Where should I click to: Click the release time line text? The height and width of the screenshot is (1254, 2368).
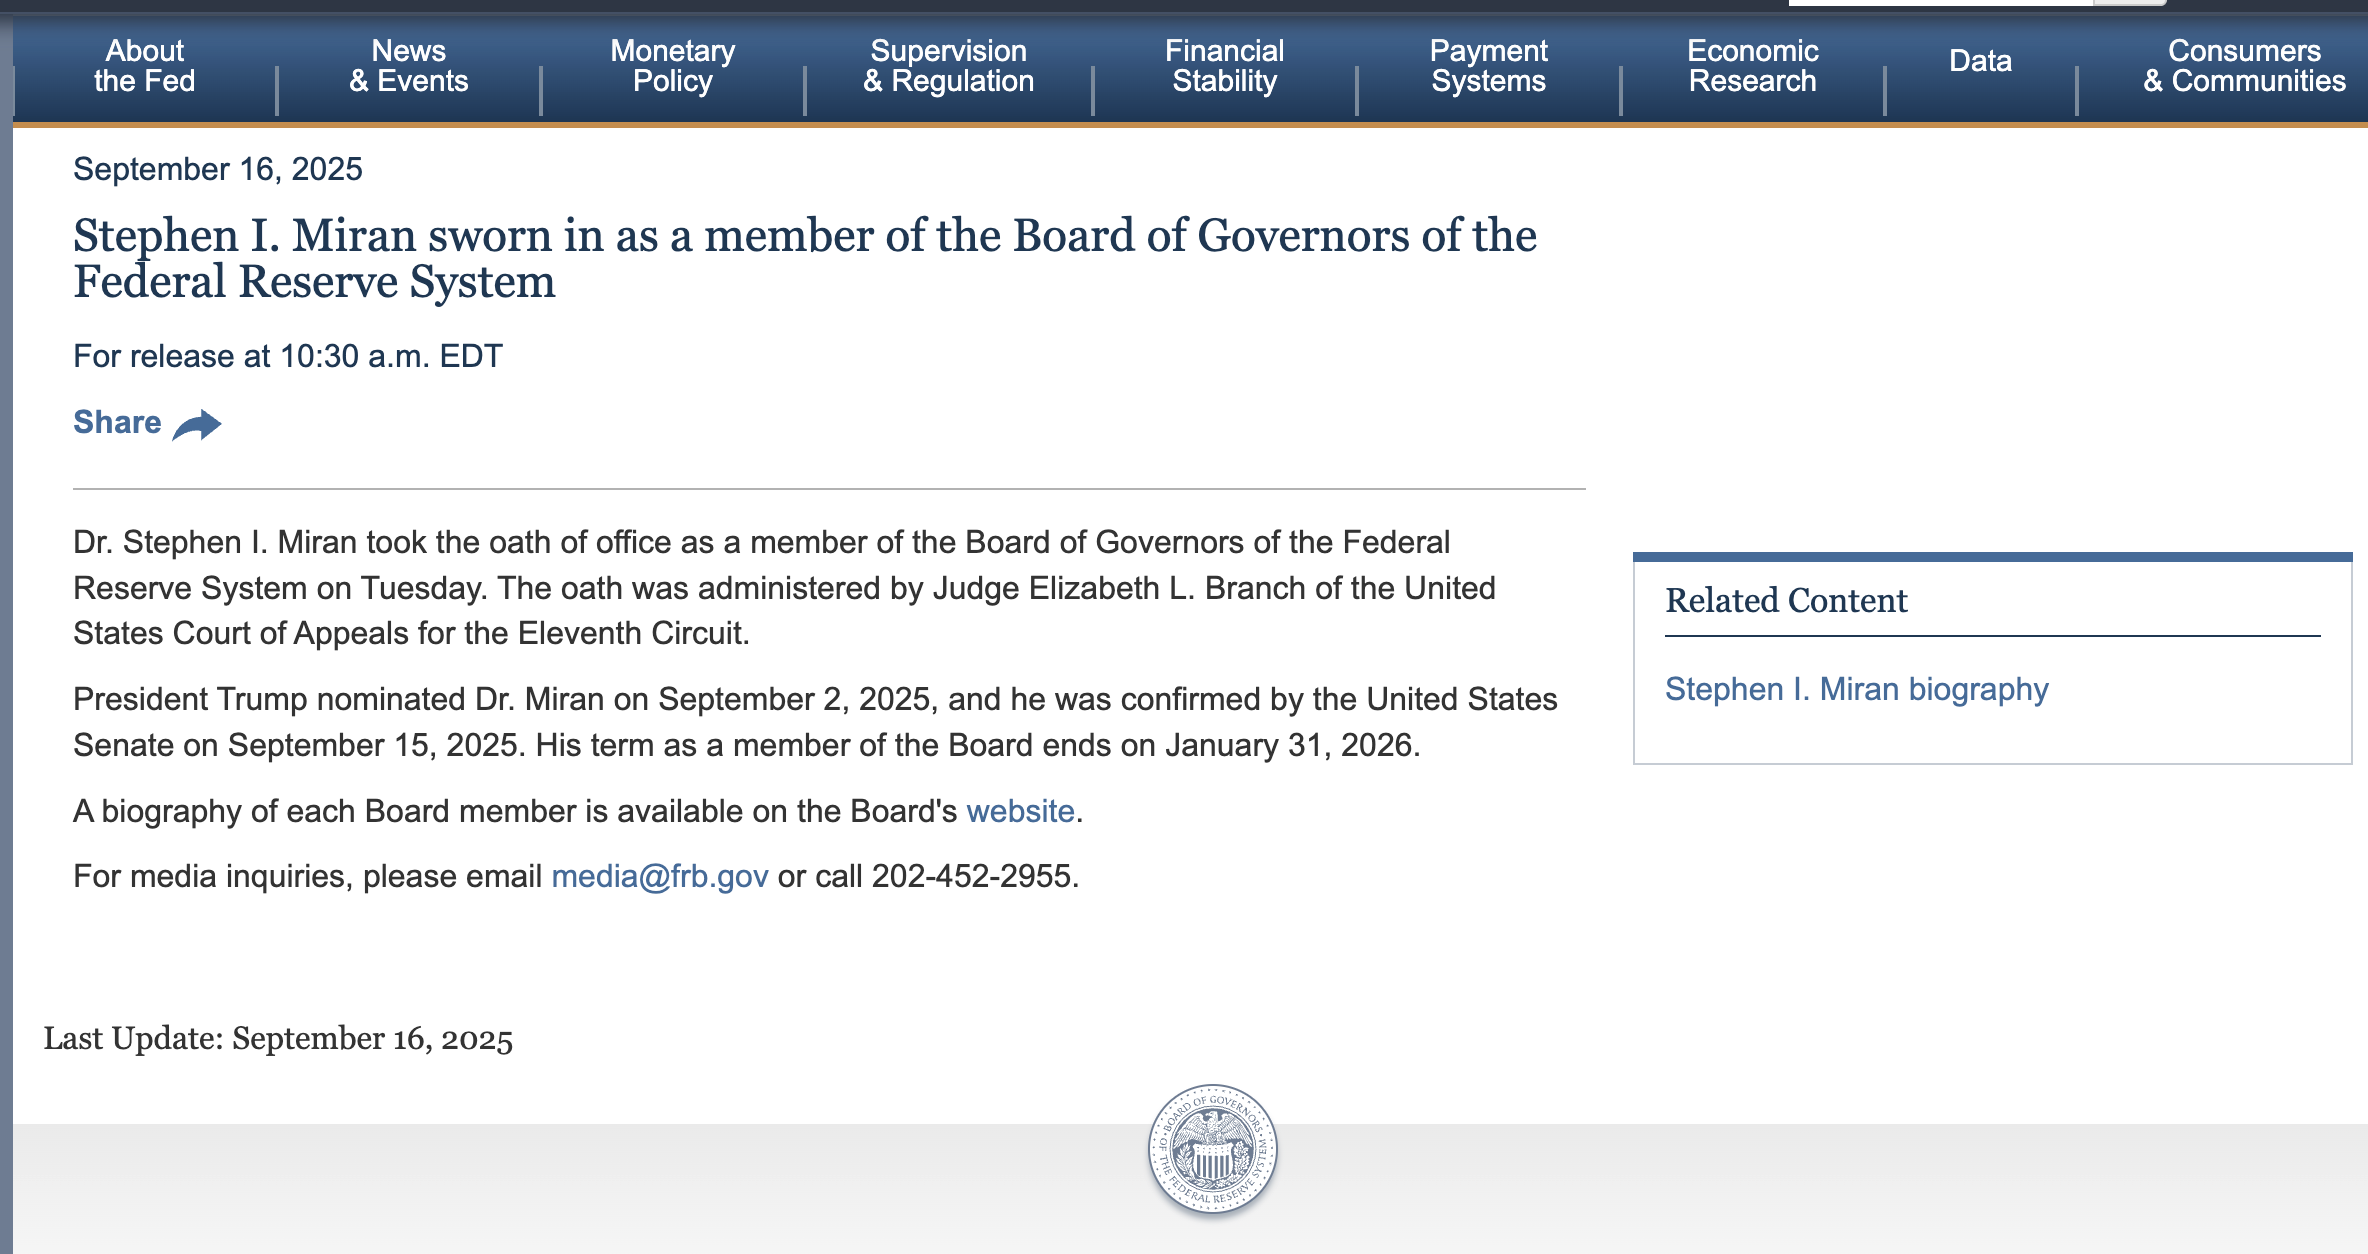[288, 356]
